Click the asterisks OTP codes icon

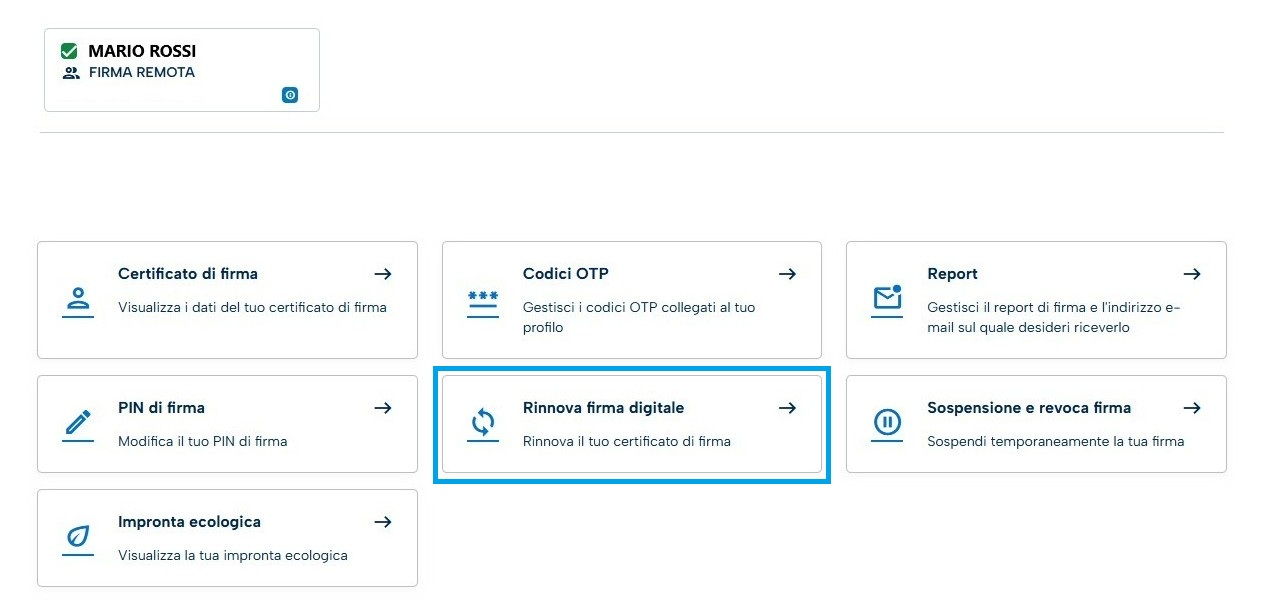pos(482,301)
